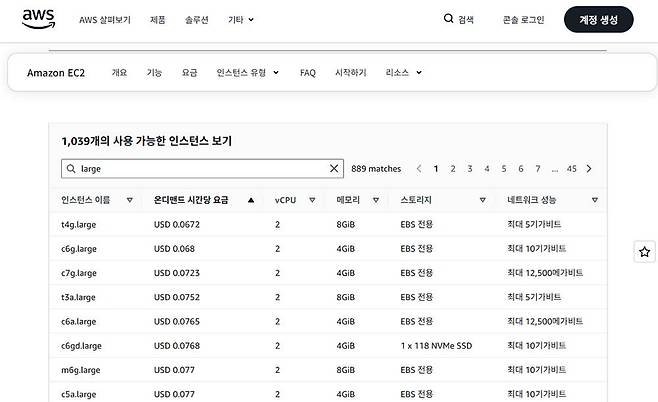Open 솔루션 menu
This screenshot has height=402, width=658.
pos(196,20)
